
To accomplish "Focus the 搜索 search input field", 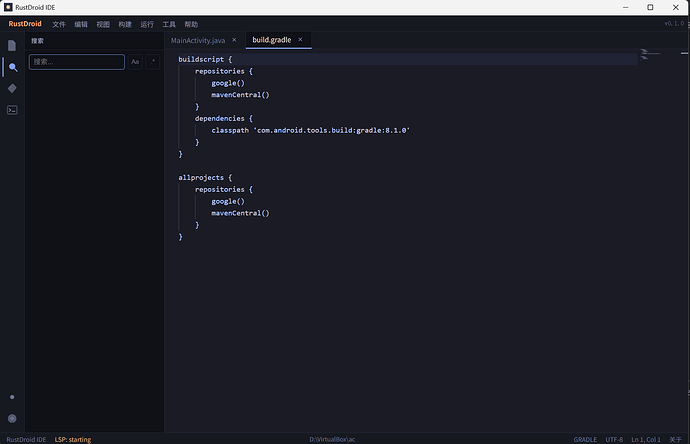I will (77, 62).
